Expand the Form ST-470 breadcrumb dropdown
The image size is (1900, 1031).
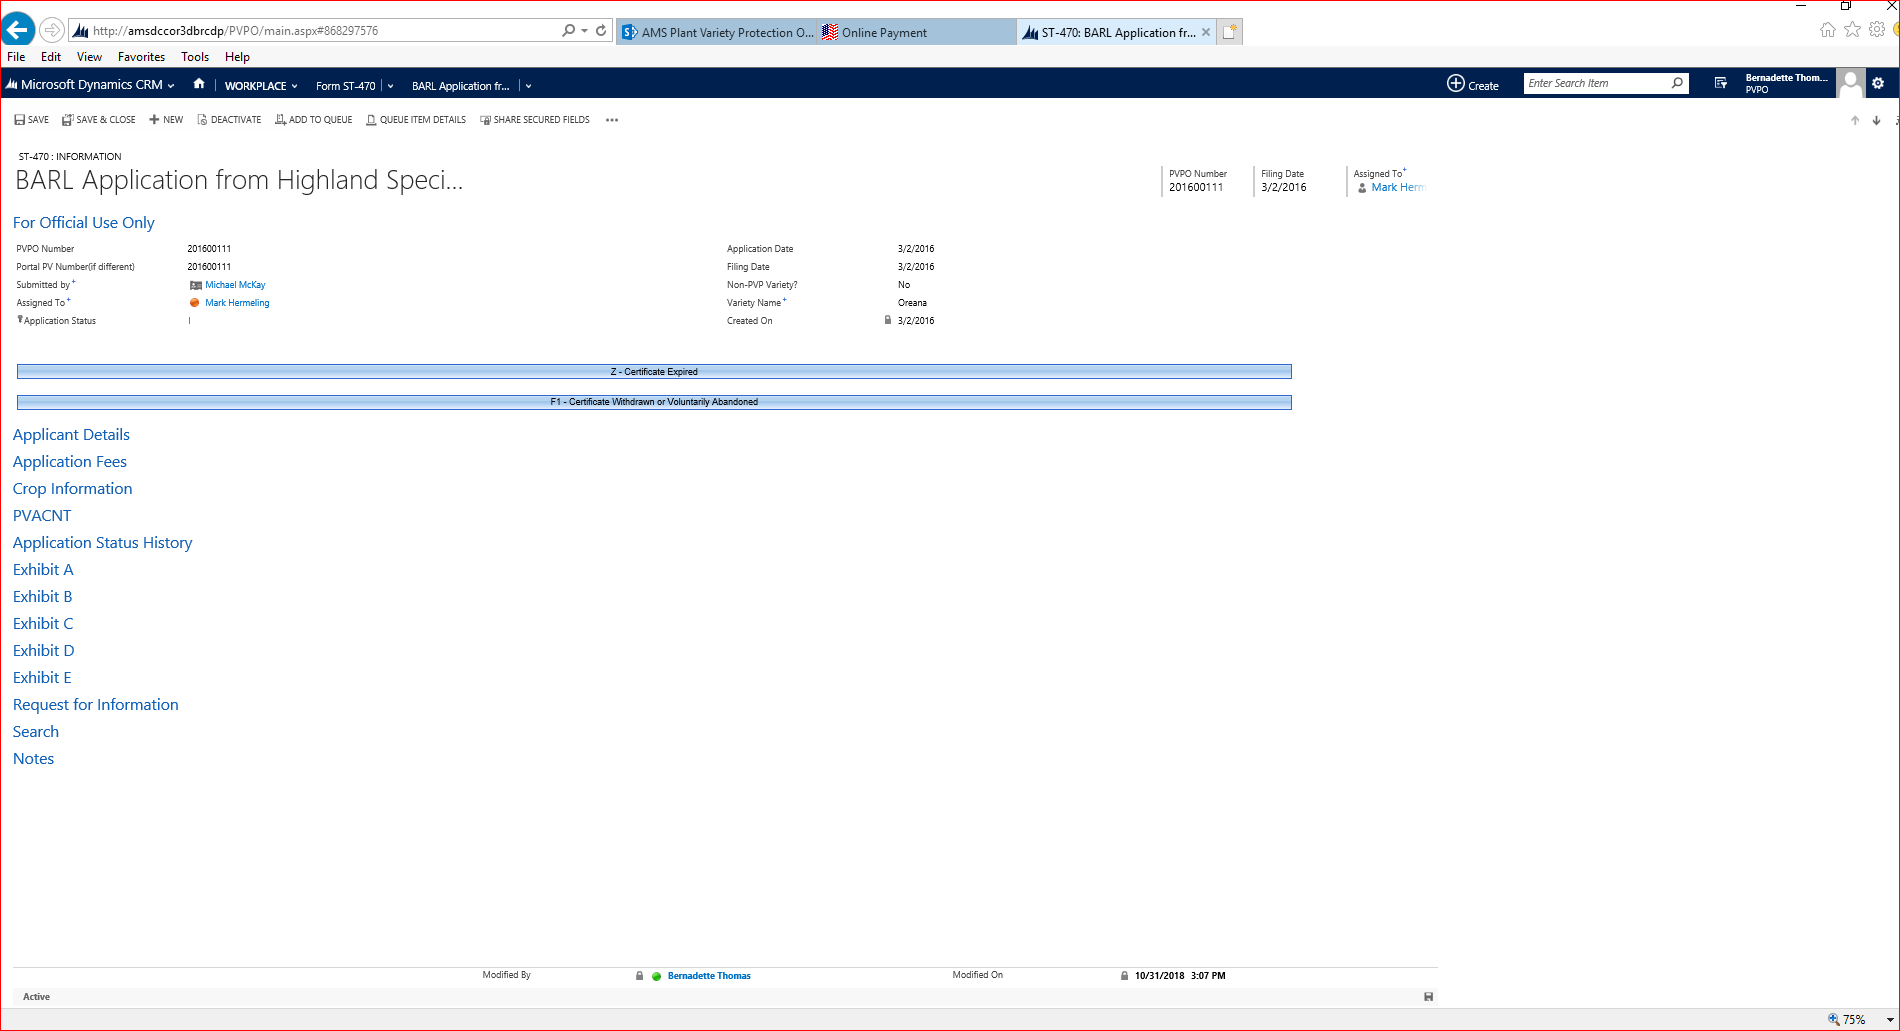tap(390, 86)
